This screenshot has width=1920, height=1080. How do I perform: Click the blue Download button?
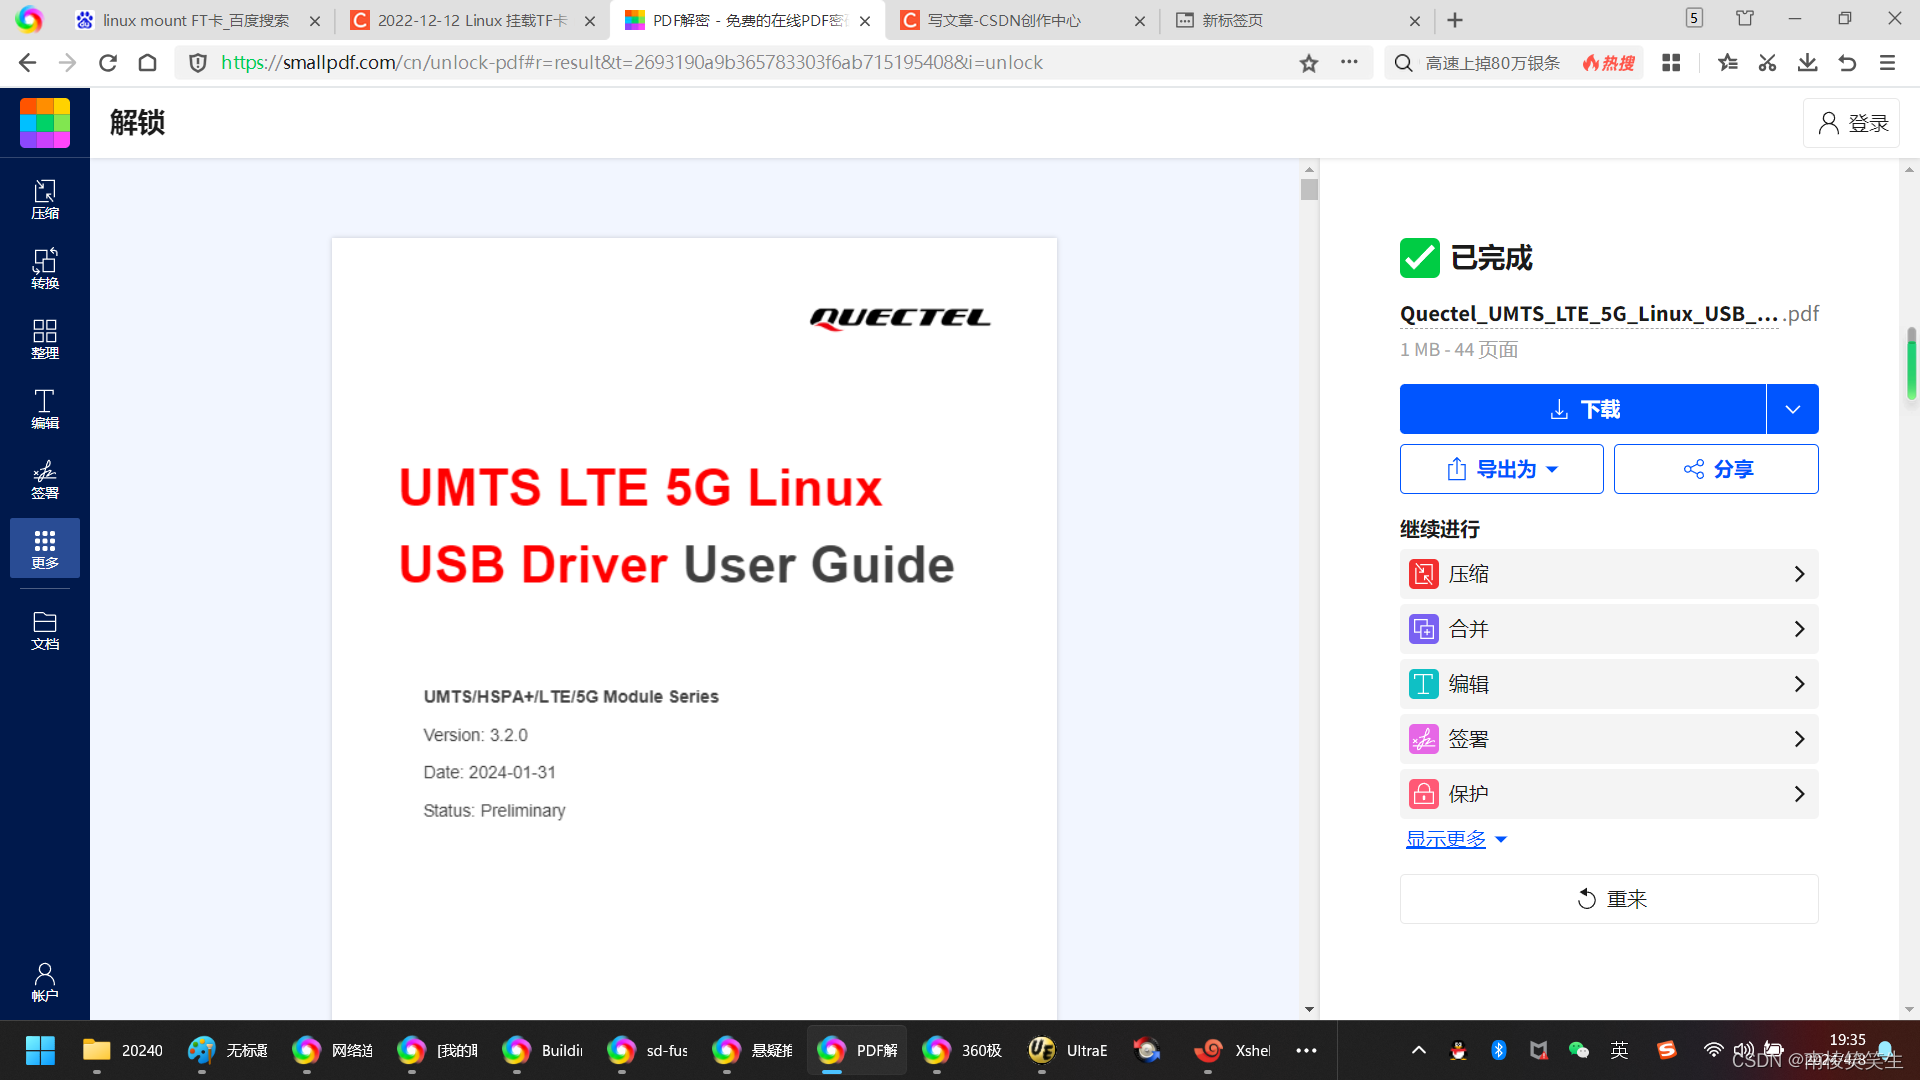click(1583, 409)
